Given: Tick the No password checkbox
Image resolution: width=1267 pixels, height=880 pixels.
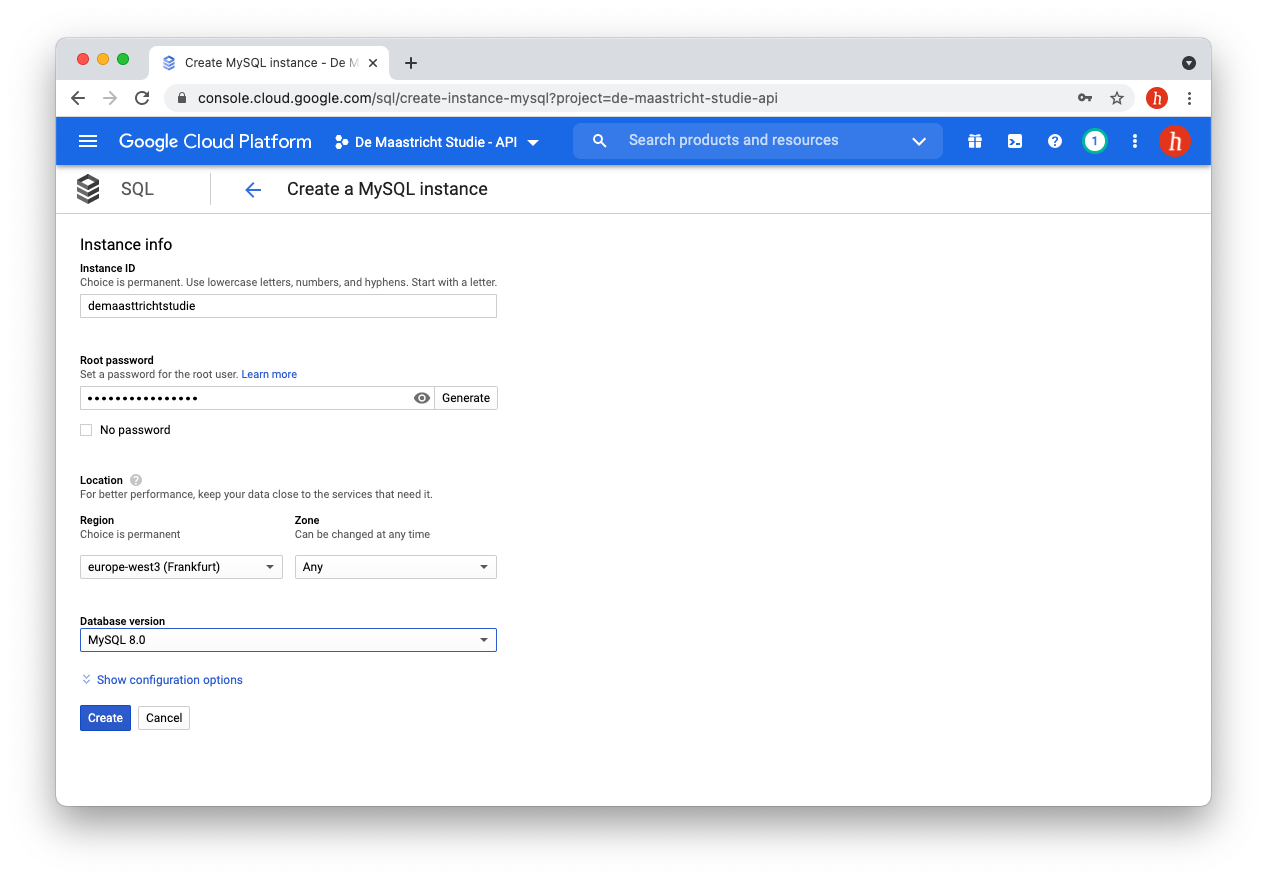Looking at the screenshot, I should coord(86,430).
